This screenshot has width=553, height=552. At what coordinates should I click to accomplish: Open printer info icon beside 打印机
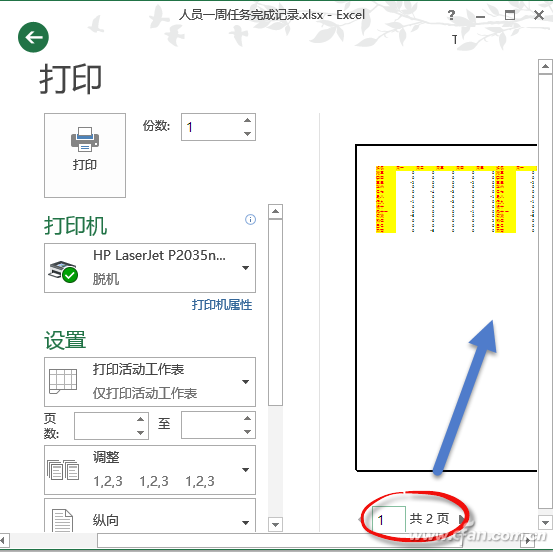pyautogui.click(x=250, y=219)
